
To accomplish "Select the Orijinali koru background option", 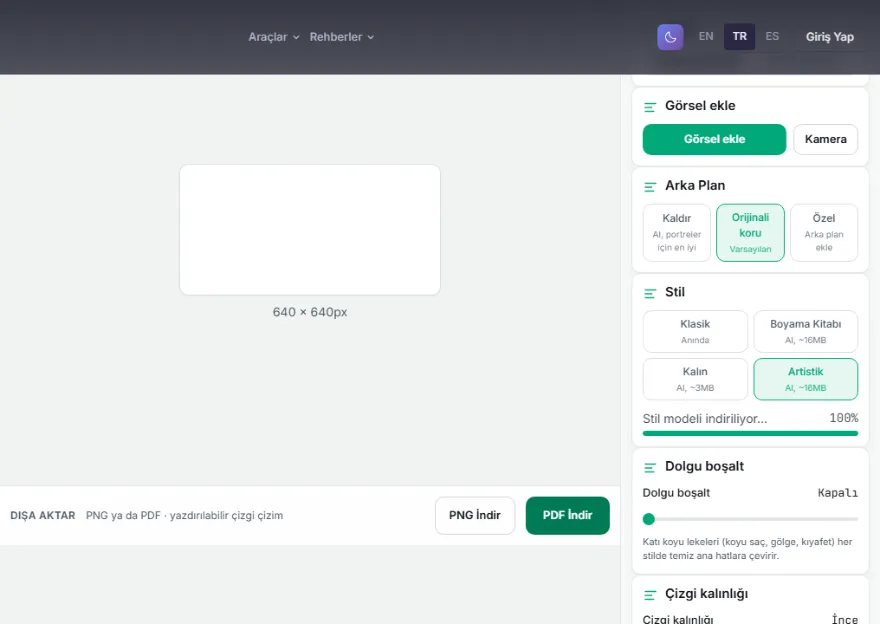I will pyautogui.click(x=750, y=232).
